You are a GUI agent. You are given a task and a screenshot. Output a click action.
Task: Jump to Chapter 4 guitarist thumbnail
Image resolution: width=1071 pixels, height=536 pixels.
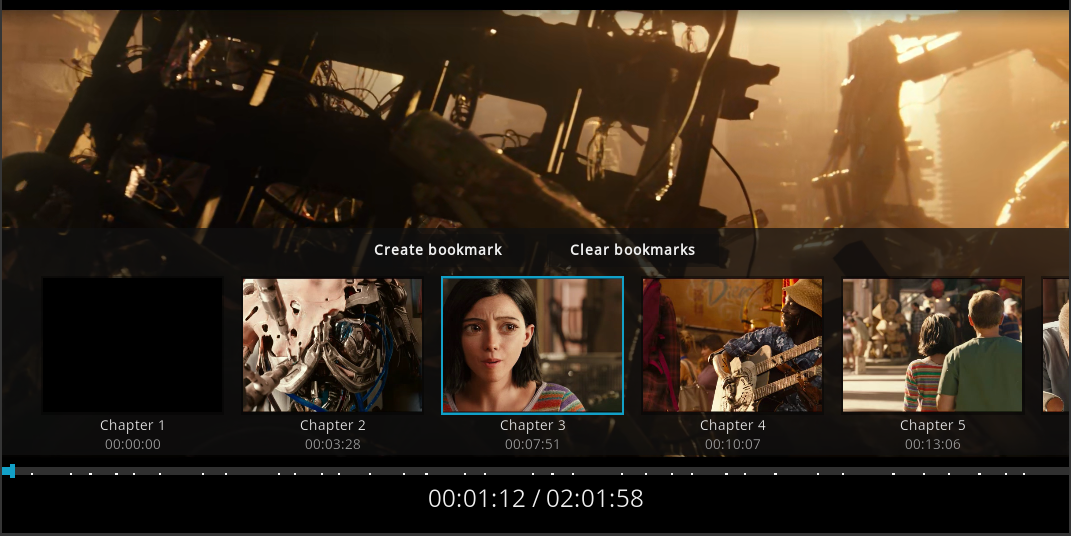[x=732, y=345]
